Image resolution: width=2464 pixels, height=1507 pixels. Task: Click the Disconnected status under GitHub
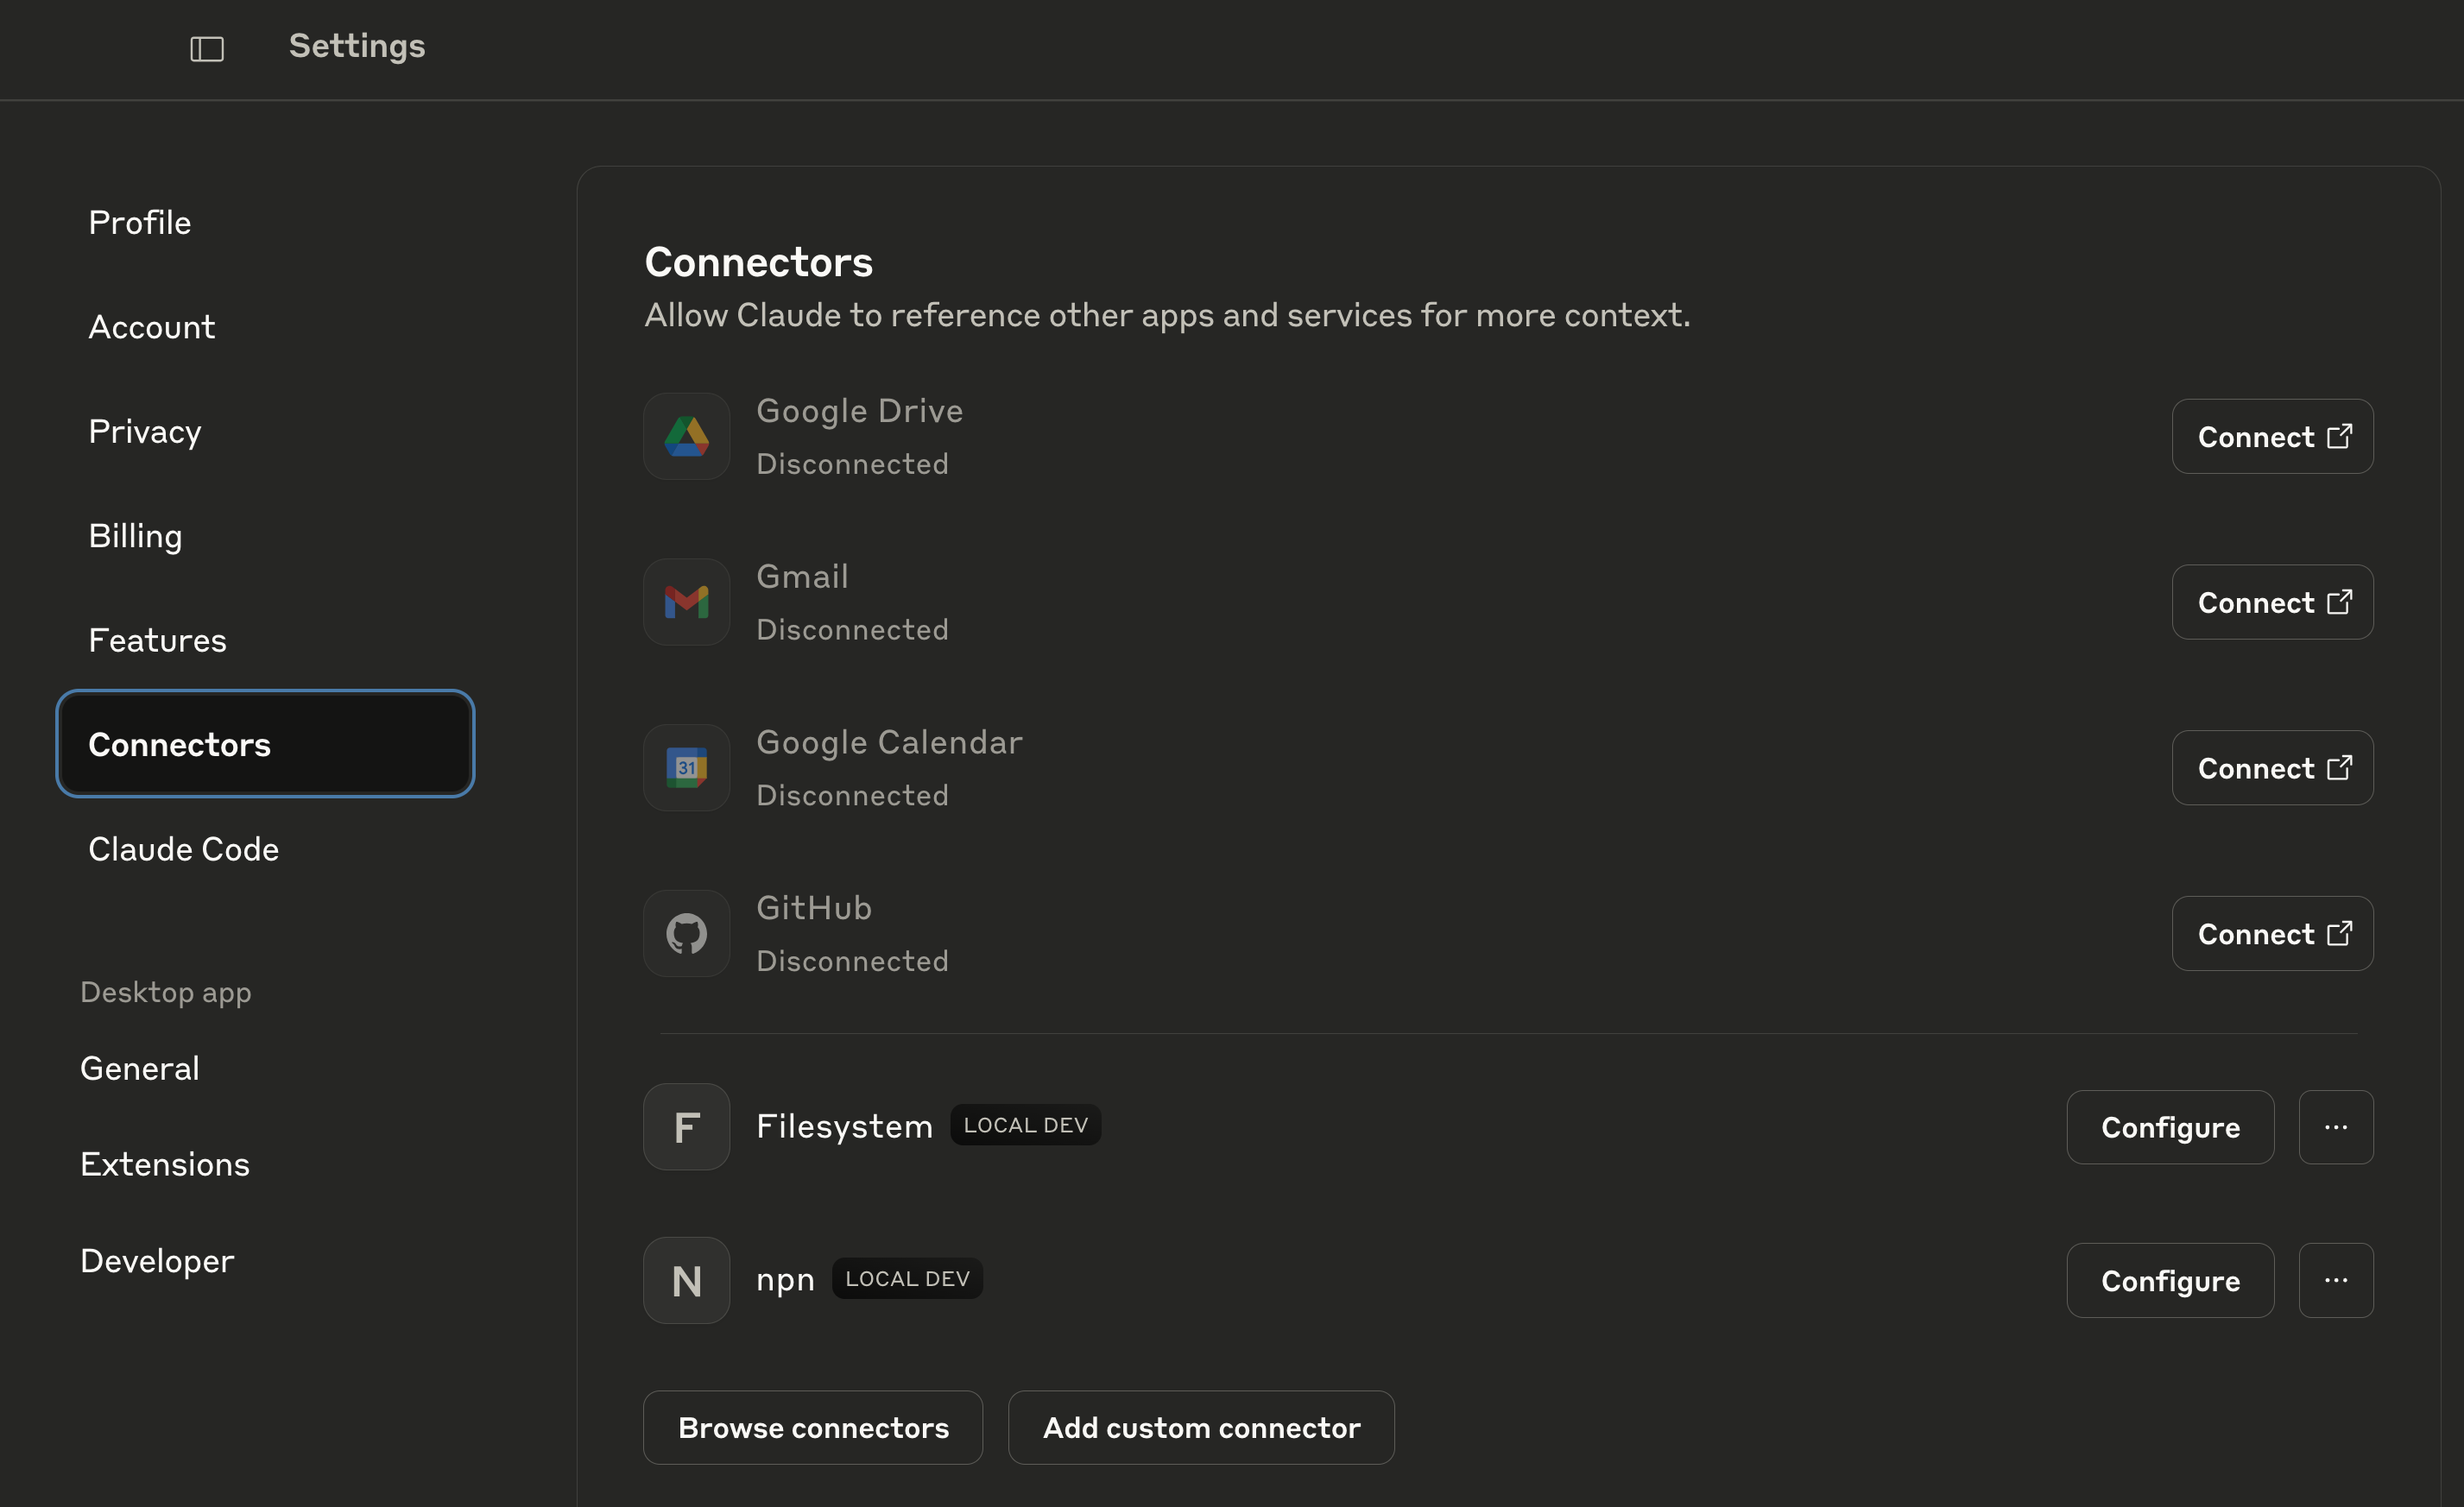tap(852, 961)
